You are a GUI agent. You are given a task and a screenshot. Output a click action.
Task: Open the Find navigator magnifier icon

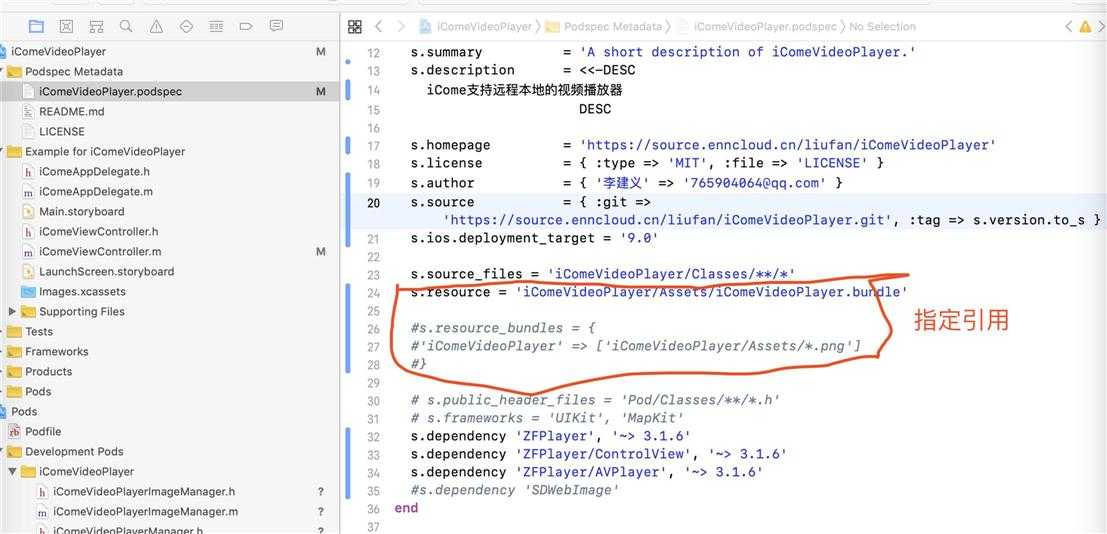[126, 26]
